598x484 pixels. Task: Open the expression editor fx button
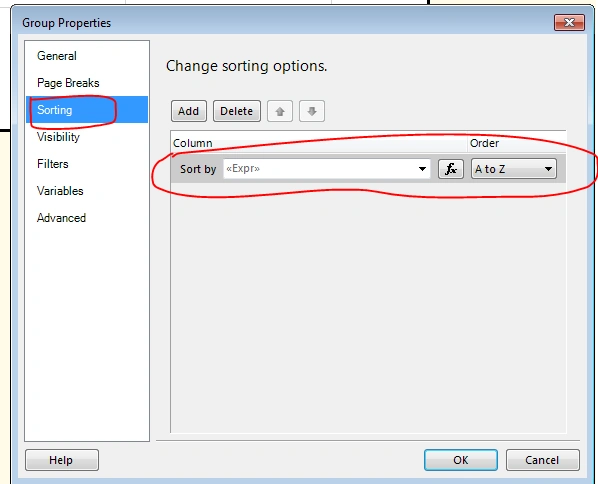[451, 169]
